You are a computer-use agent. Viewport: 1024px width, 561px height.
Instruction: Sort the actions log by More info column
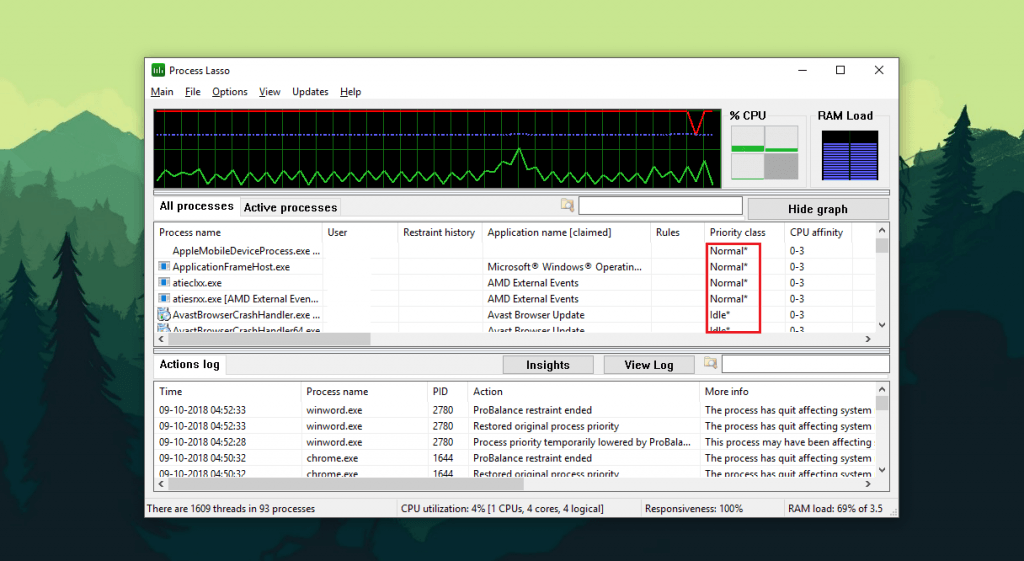point(787,392)
